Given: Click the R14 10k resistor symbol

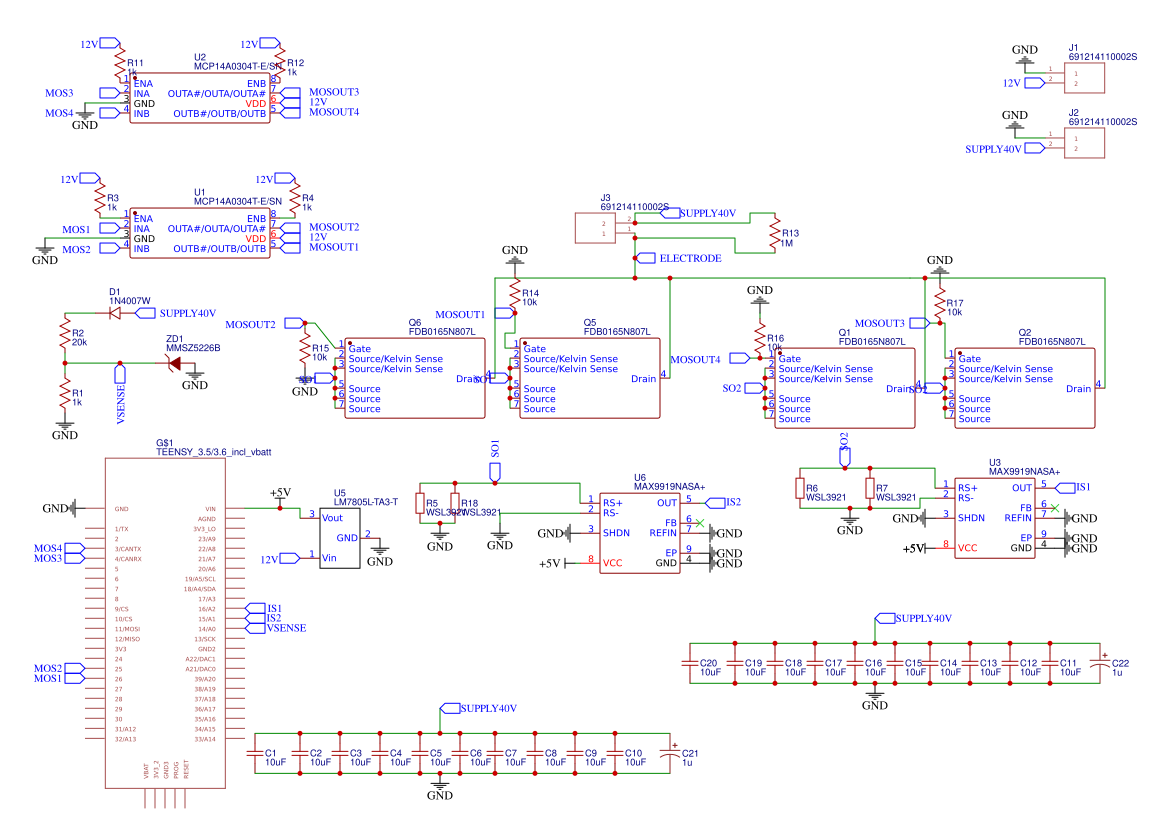Looking at the screenshot, I should pyautogui.click(x=514, y=294).
